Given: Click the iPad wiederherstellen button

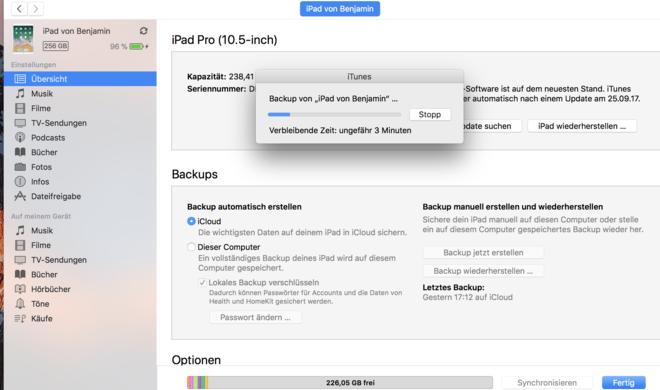Looking at the screenshot, I should pos(582,126).
